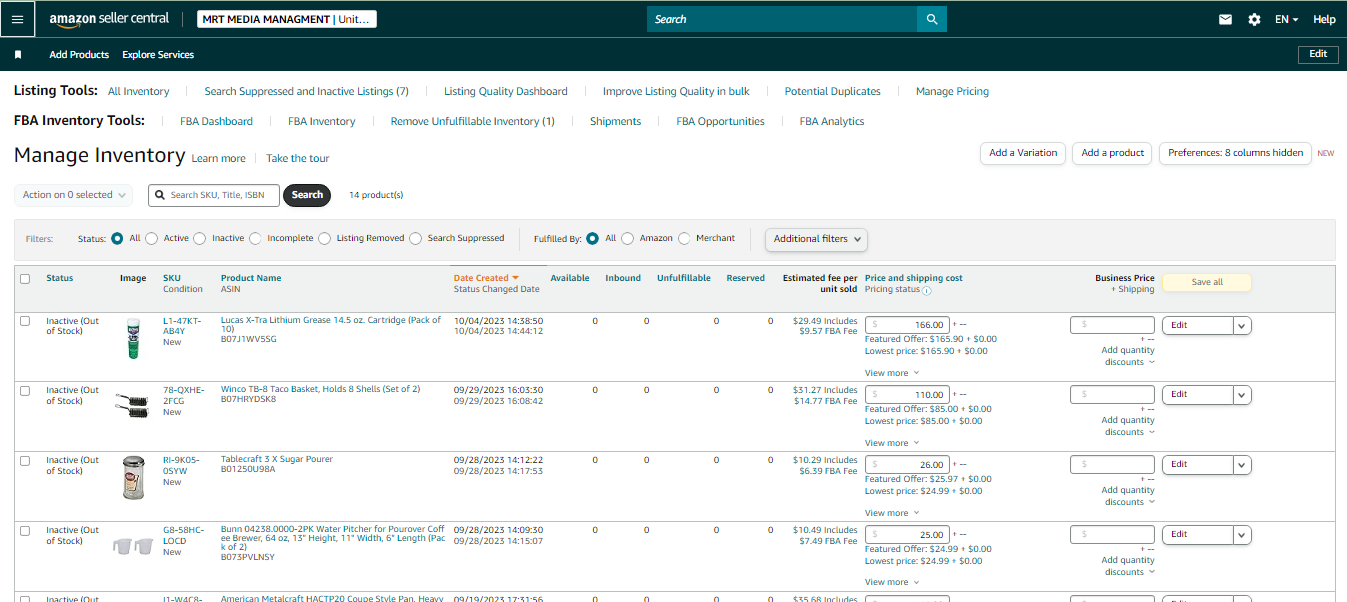Click Add a product button
The image size is (1347, 602).
[1113, 153]
